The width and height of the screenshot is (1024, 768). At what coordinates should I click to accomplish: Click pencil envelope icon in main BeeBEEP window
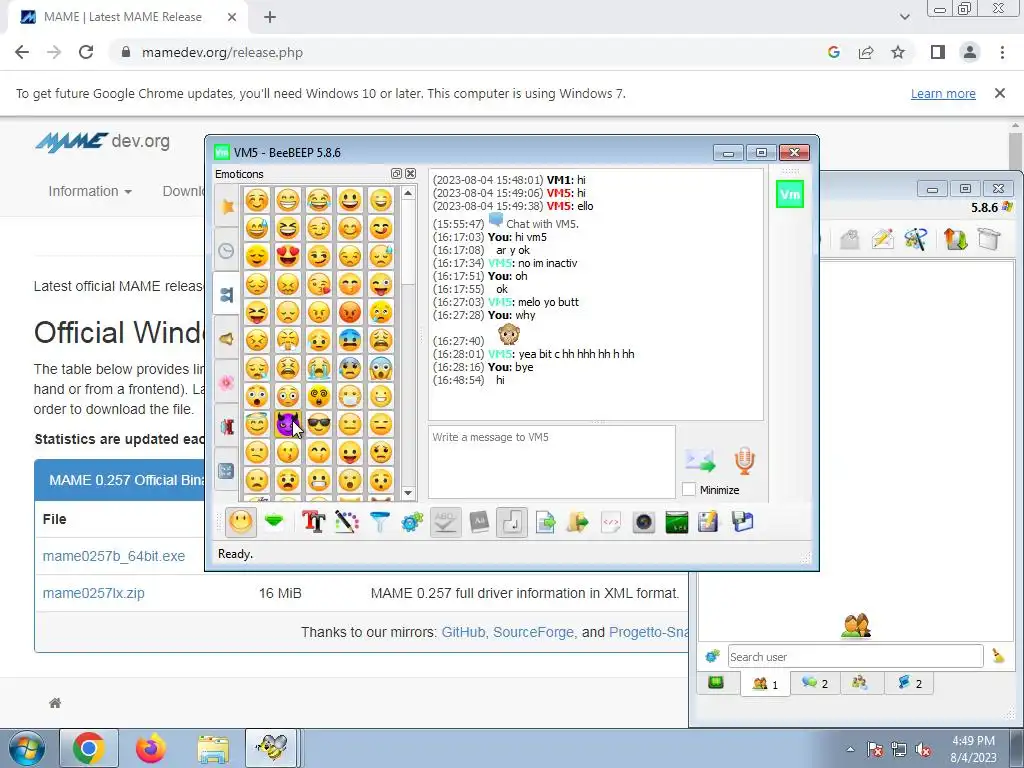(882, 239)
